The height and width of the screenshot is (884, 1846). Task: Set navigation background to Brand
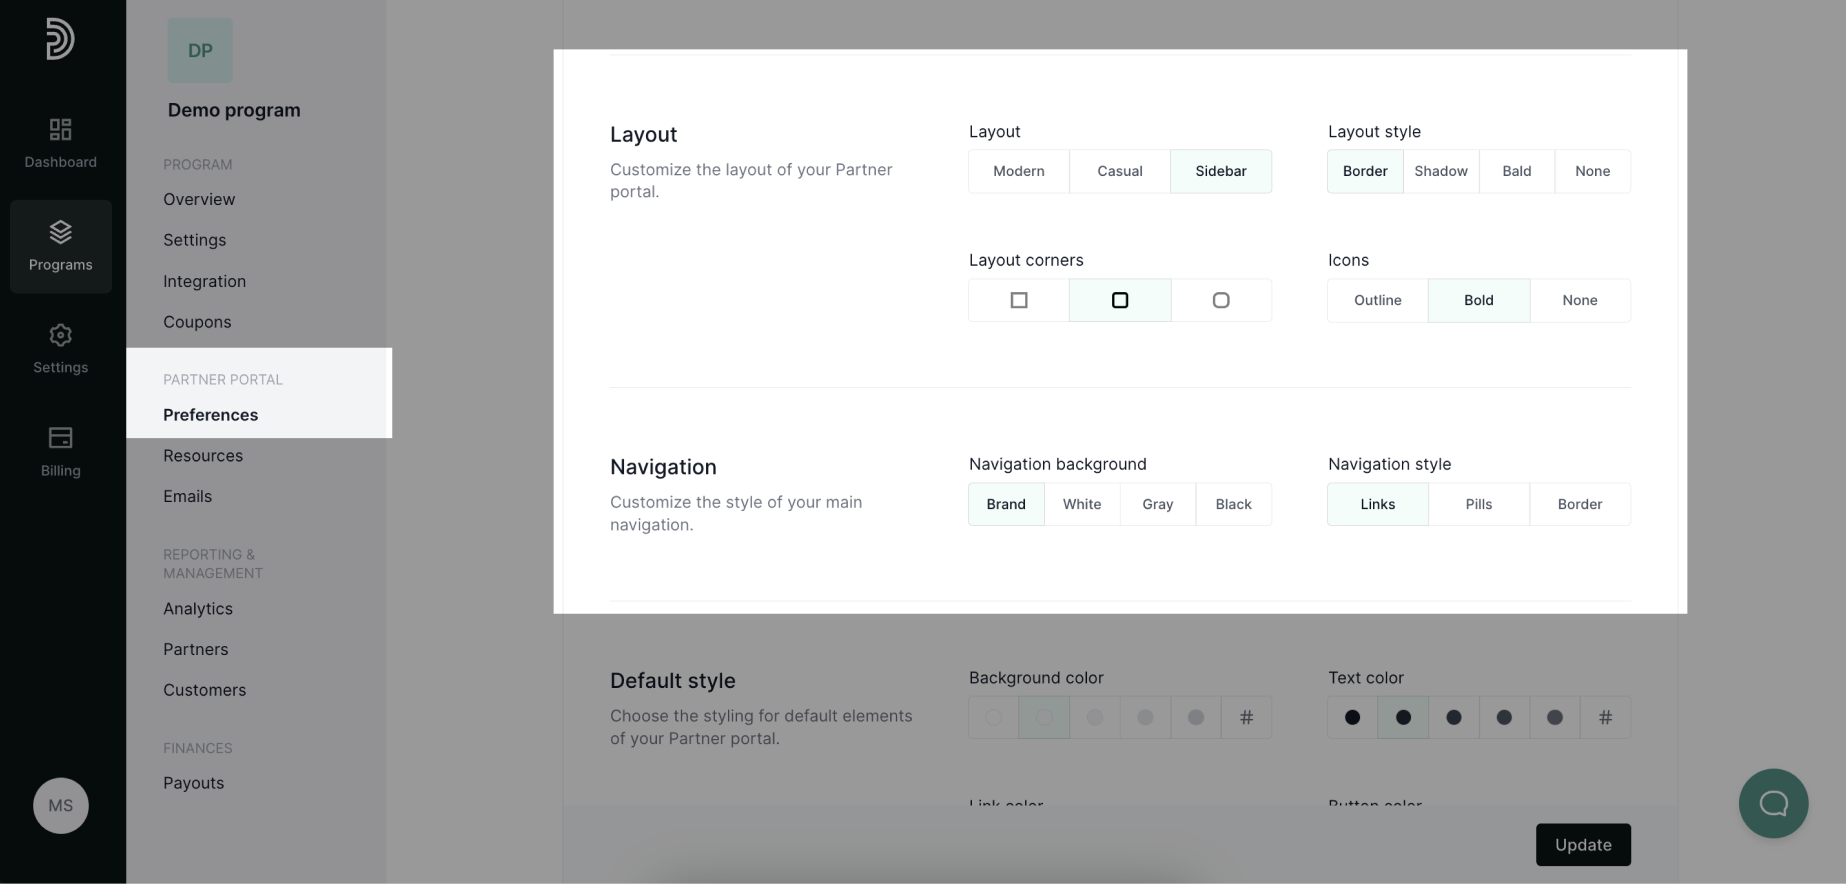[1006, 504]
